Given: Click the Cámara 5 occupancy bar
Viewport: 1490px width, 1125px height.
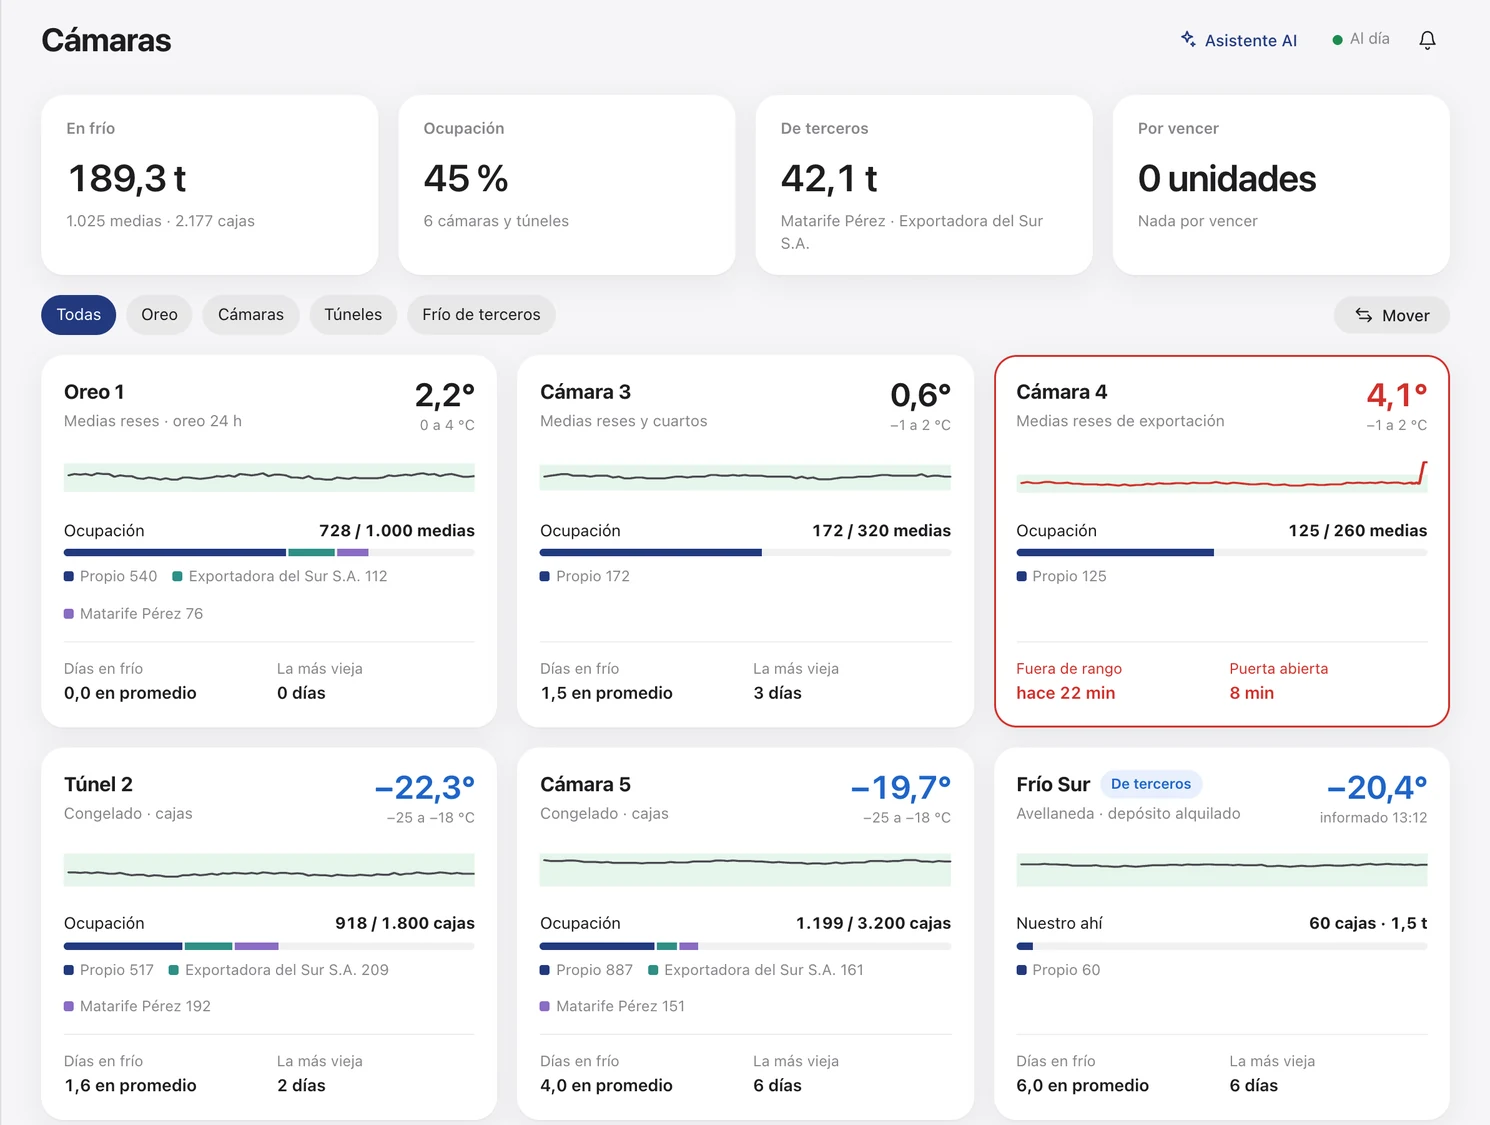Looking at the screenshot, I should (745, 945).
